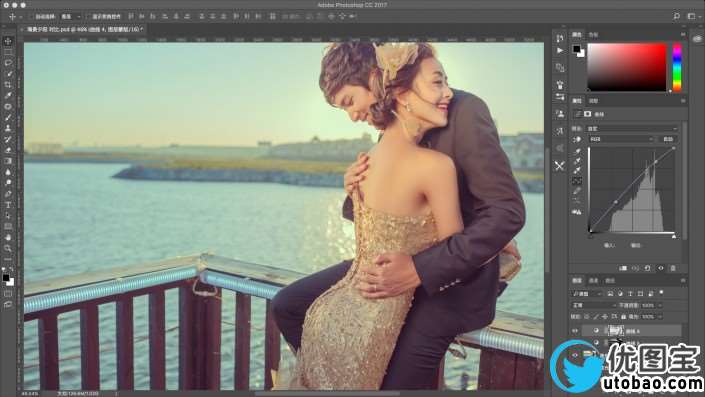
Task: Toggle lock transparent pixels in Layers panel
Action: coord(587,317)
